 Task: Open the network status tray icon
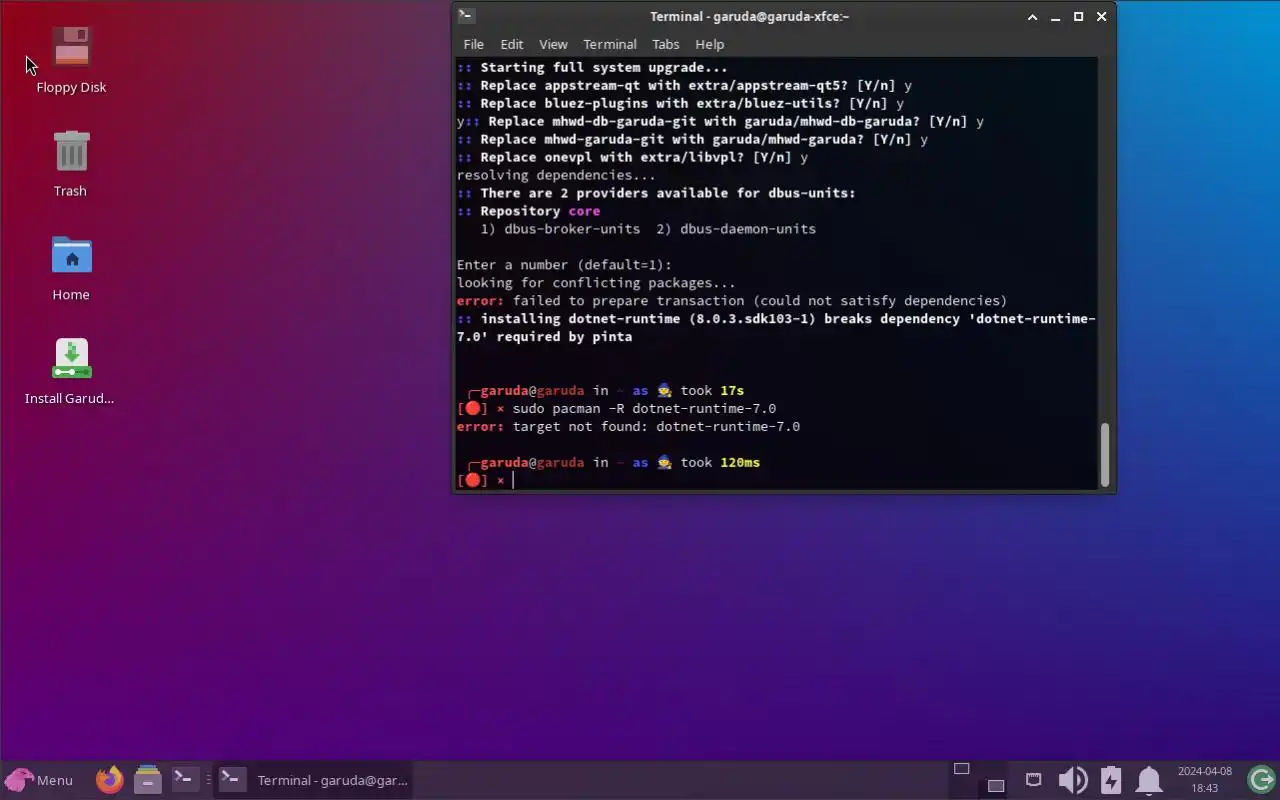tap(1033, 779)
